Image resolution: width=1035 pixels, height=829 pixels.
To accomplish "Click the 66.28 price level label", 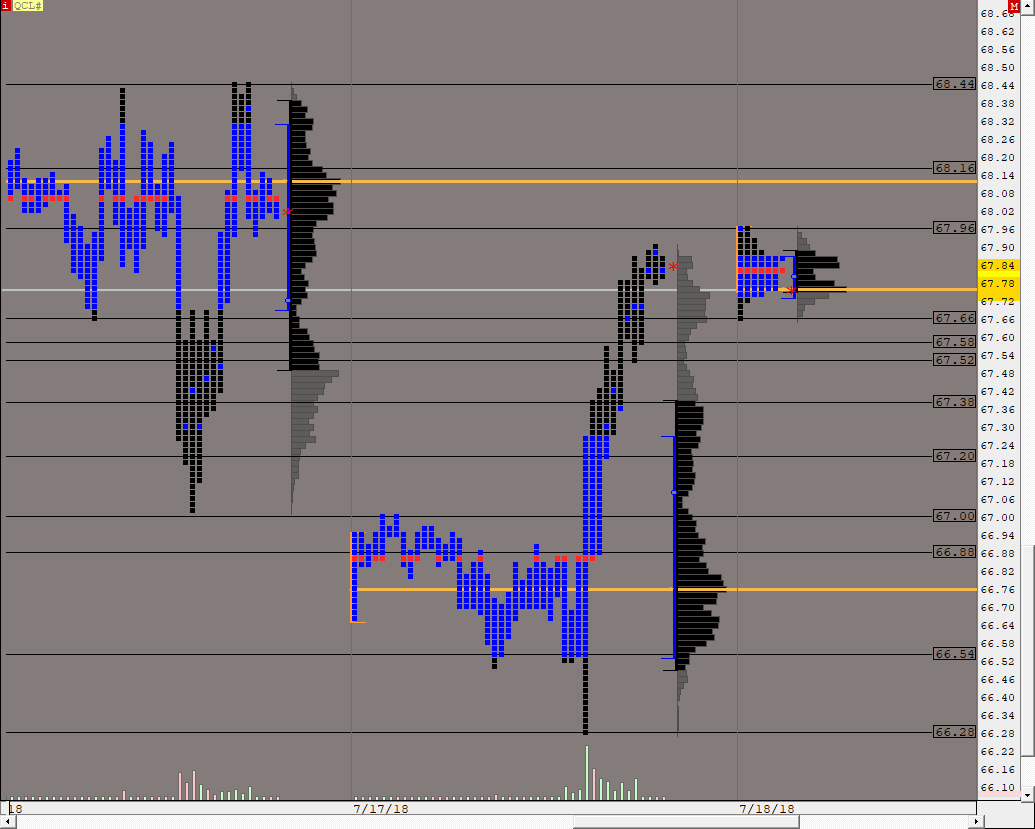I will pyautogui.click(x=954, y=732).
